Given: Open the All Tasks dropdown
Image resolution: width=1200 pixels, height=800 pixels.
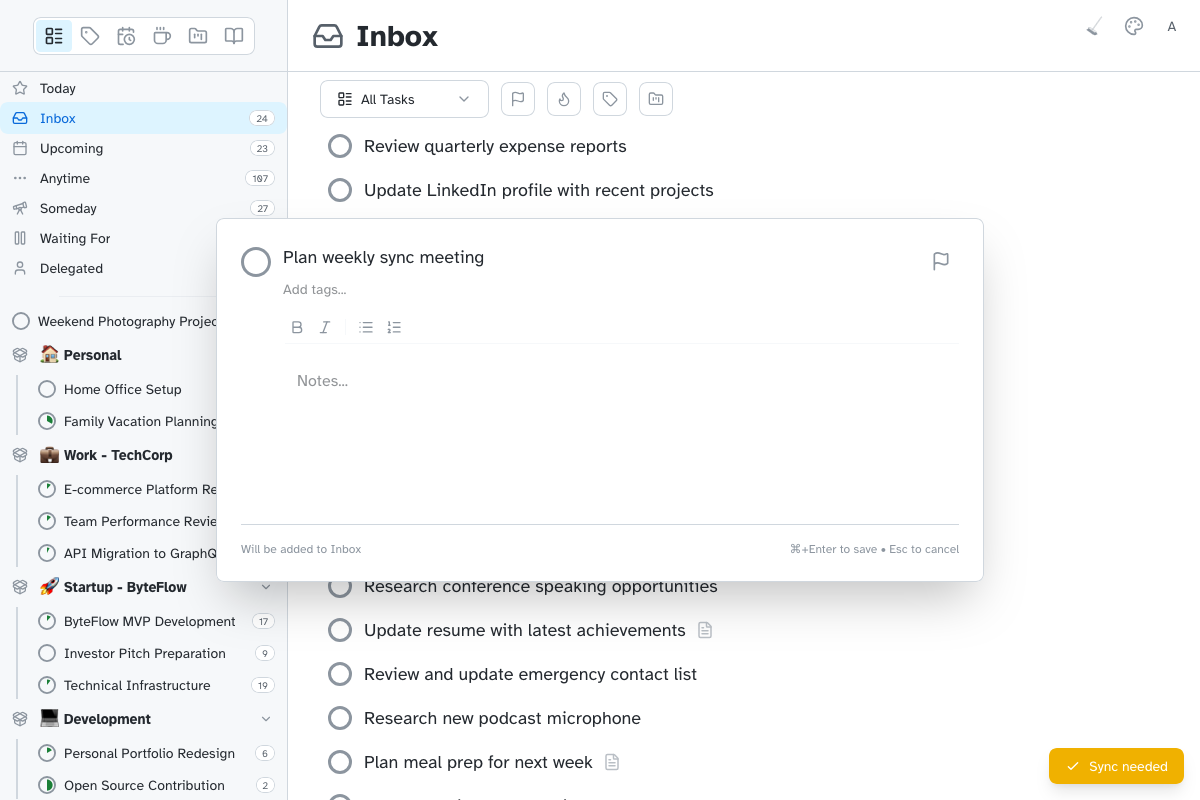Looking at the screenshot, I should coord(404,99).
